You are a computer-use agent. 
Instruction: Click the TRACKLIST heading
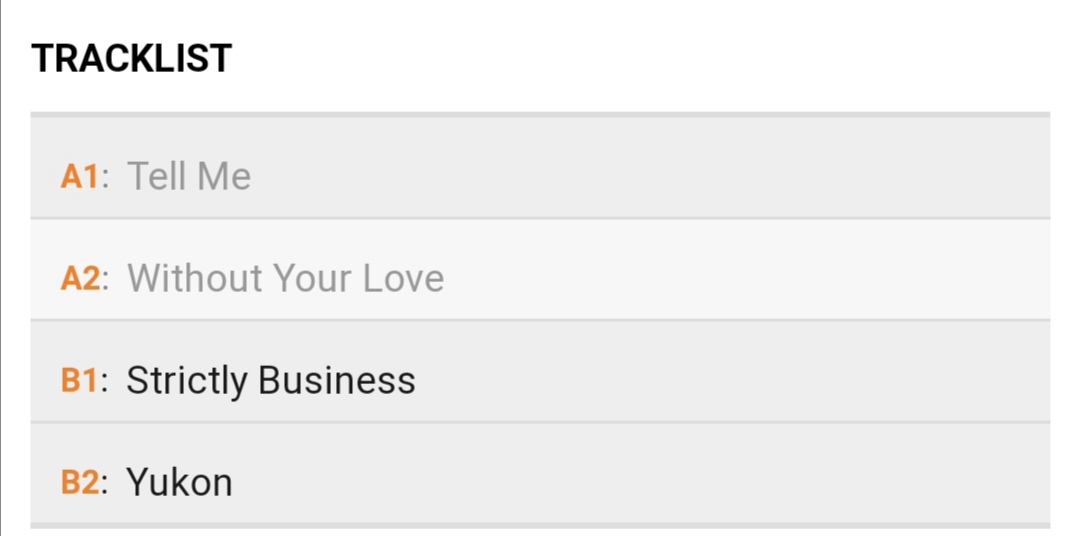(x=131, y=59)
